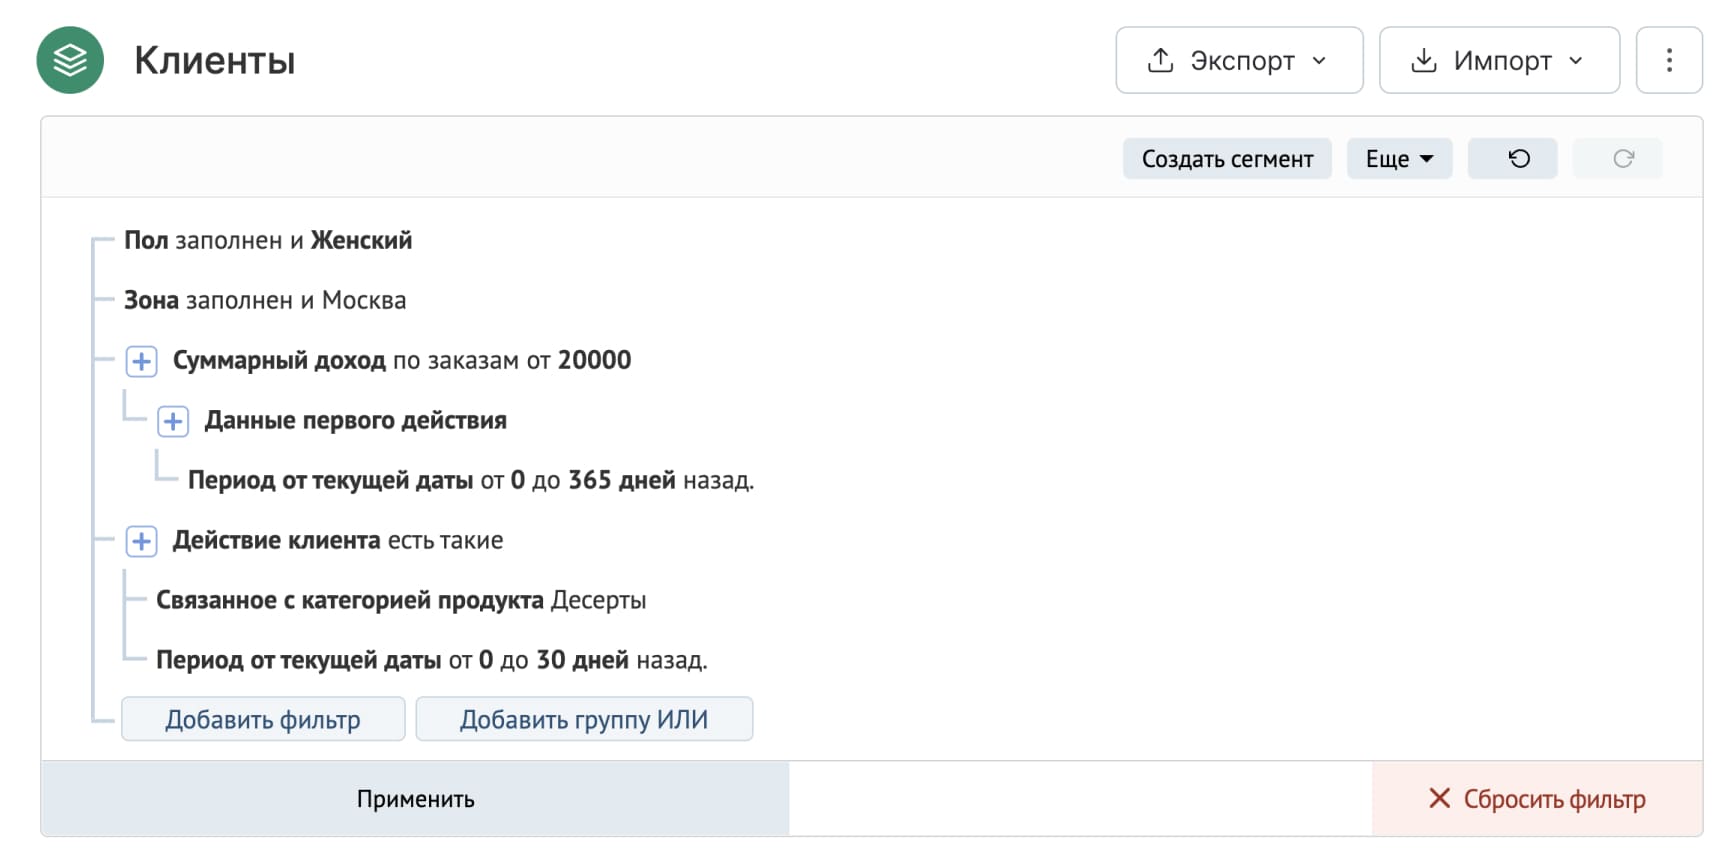Click the Создать сегмент button

click(x=1226, y=159)
